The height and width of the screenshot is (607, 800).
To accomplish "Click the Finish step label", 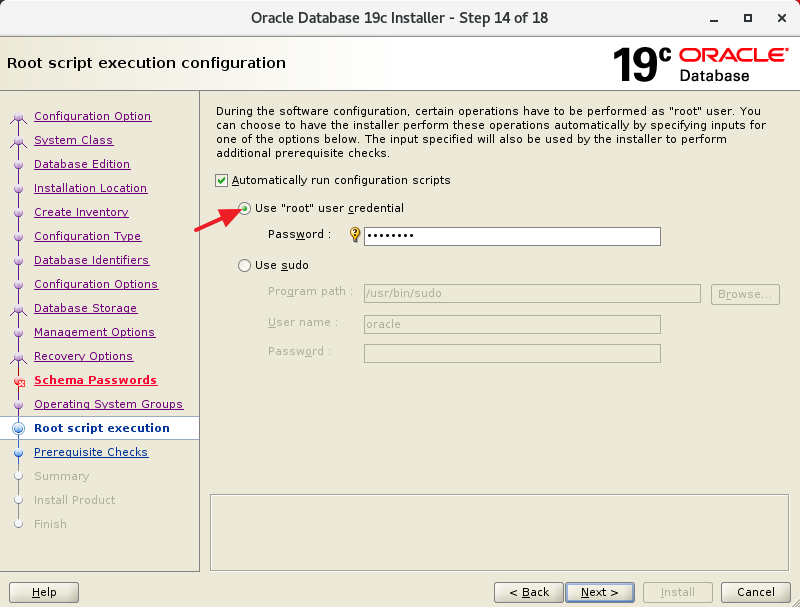I will 50,524.
